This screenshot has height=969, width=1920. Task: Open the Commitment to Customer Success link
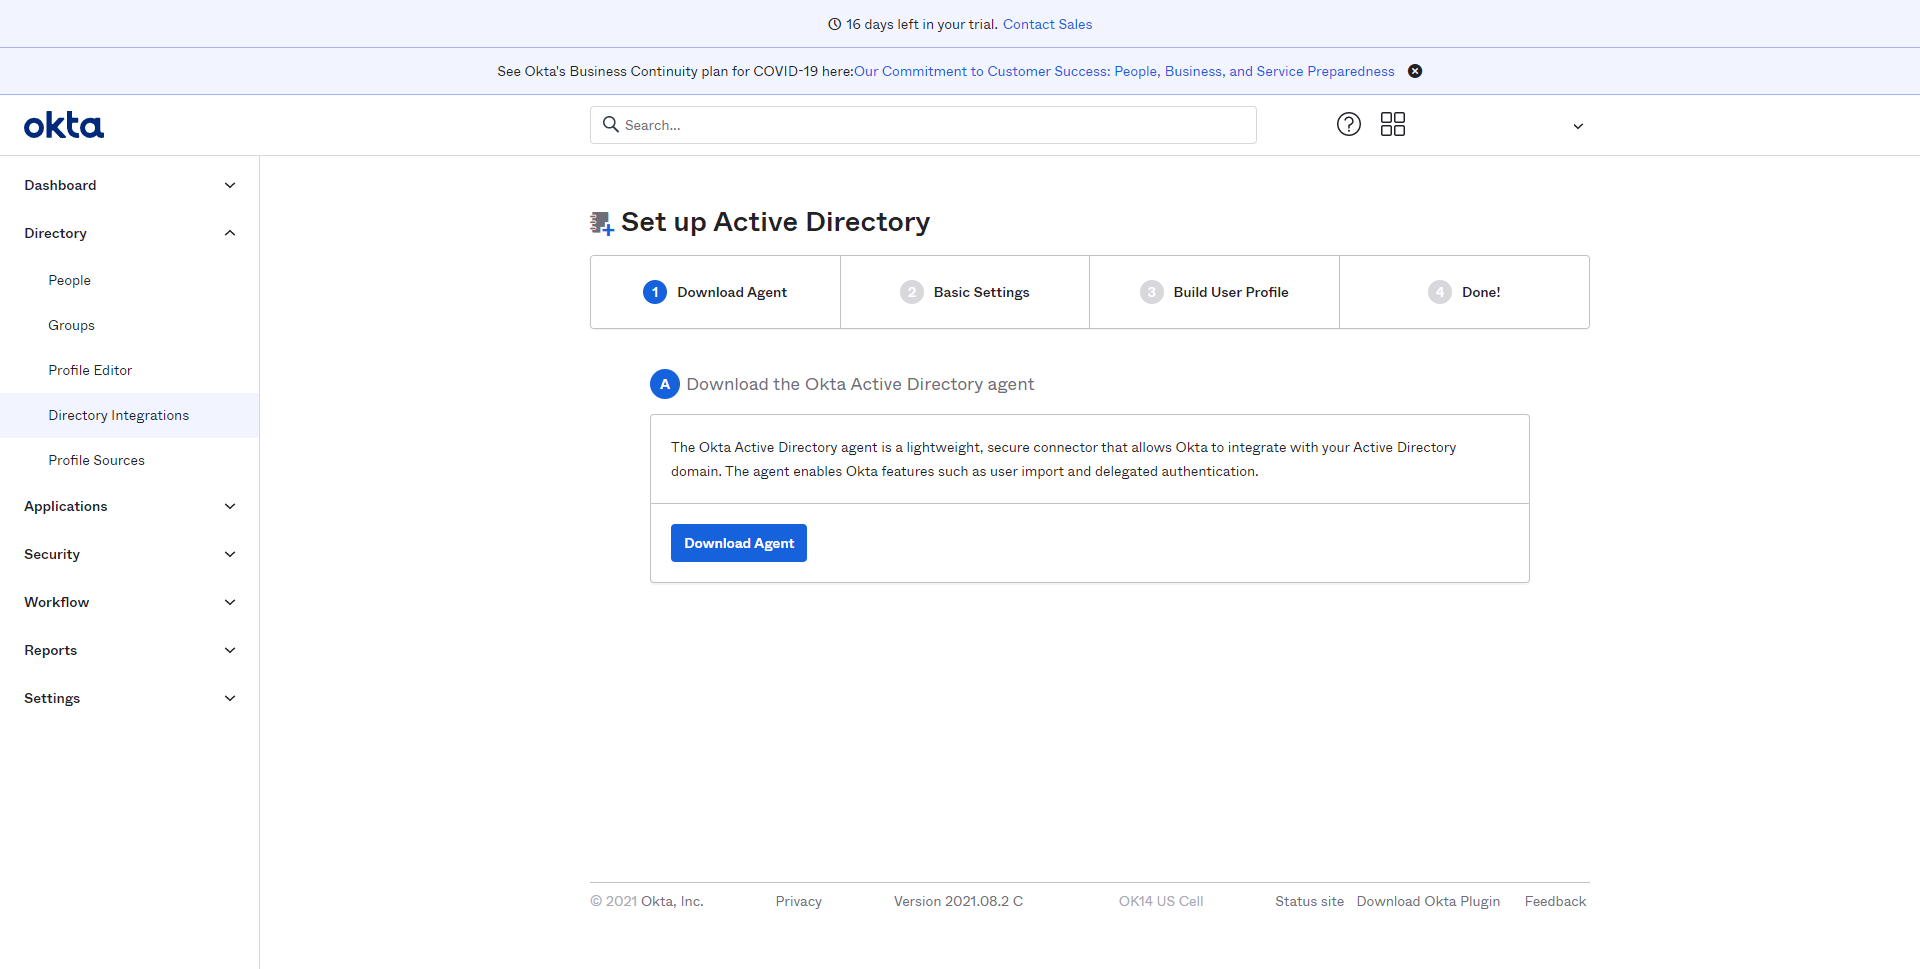pyautogui.click(x=1124, y=71)
